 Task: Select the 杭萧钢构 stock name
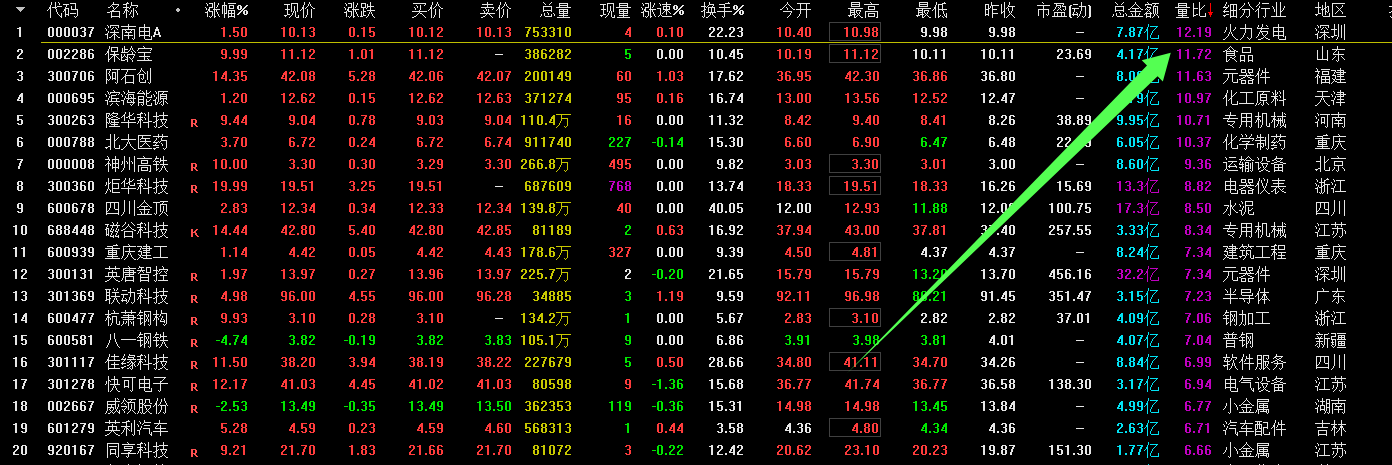tap(138, 318)
